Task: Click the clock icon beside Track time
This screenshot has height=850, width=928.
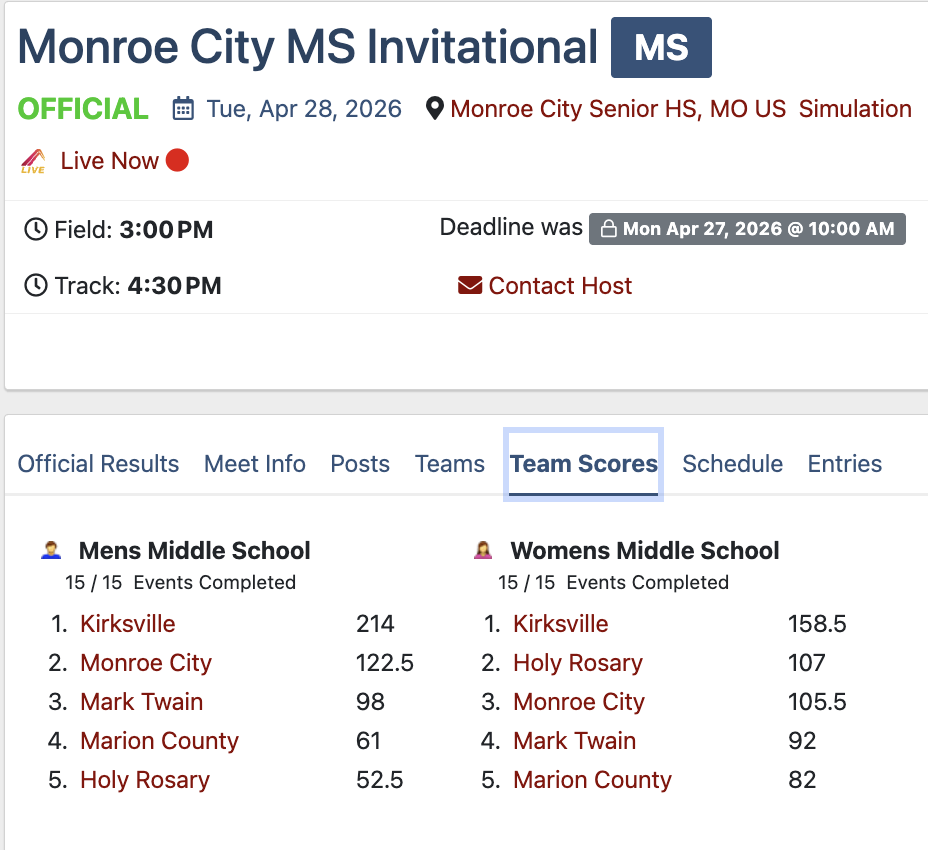Action: pos(35,286)
